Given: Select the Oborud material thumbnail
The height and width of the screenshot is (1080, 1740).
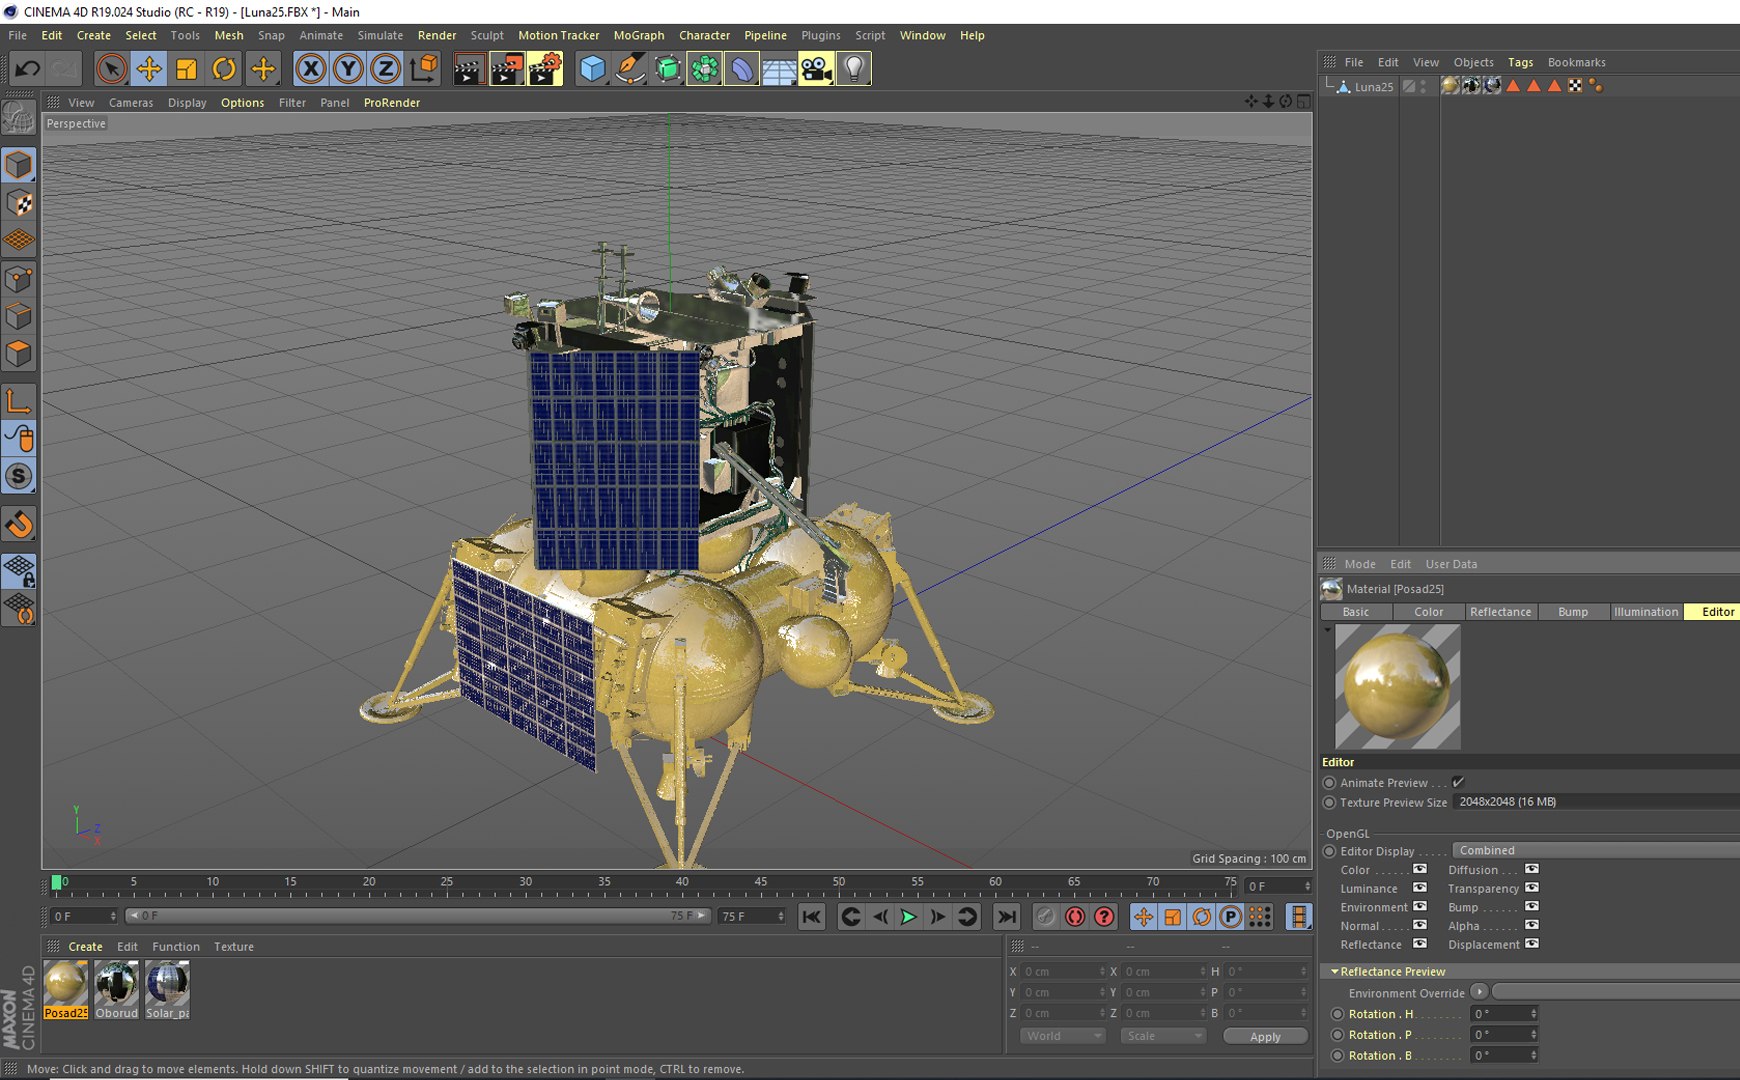Looking at the screenshot, I should pos(116,990).
